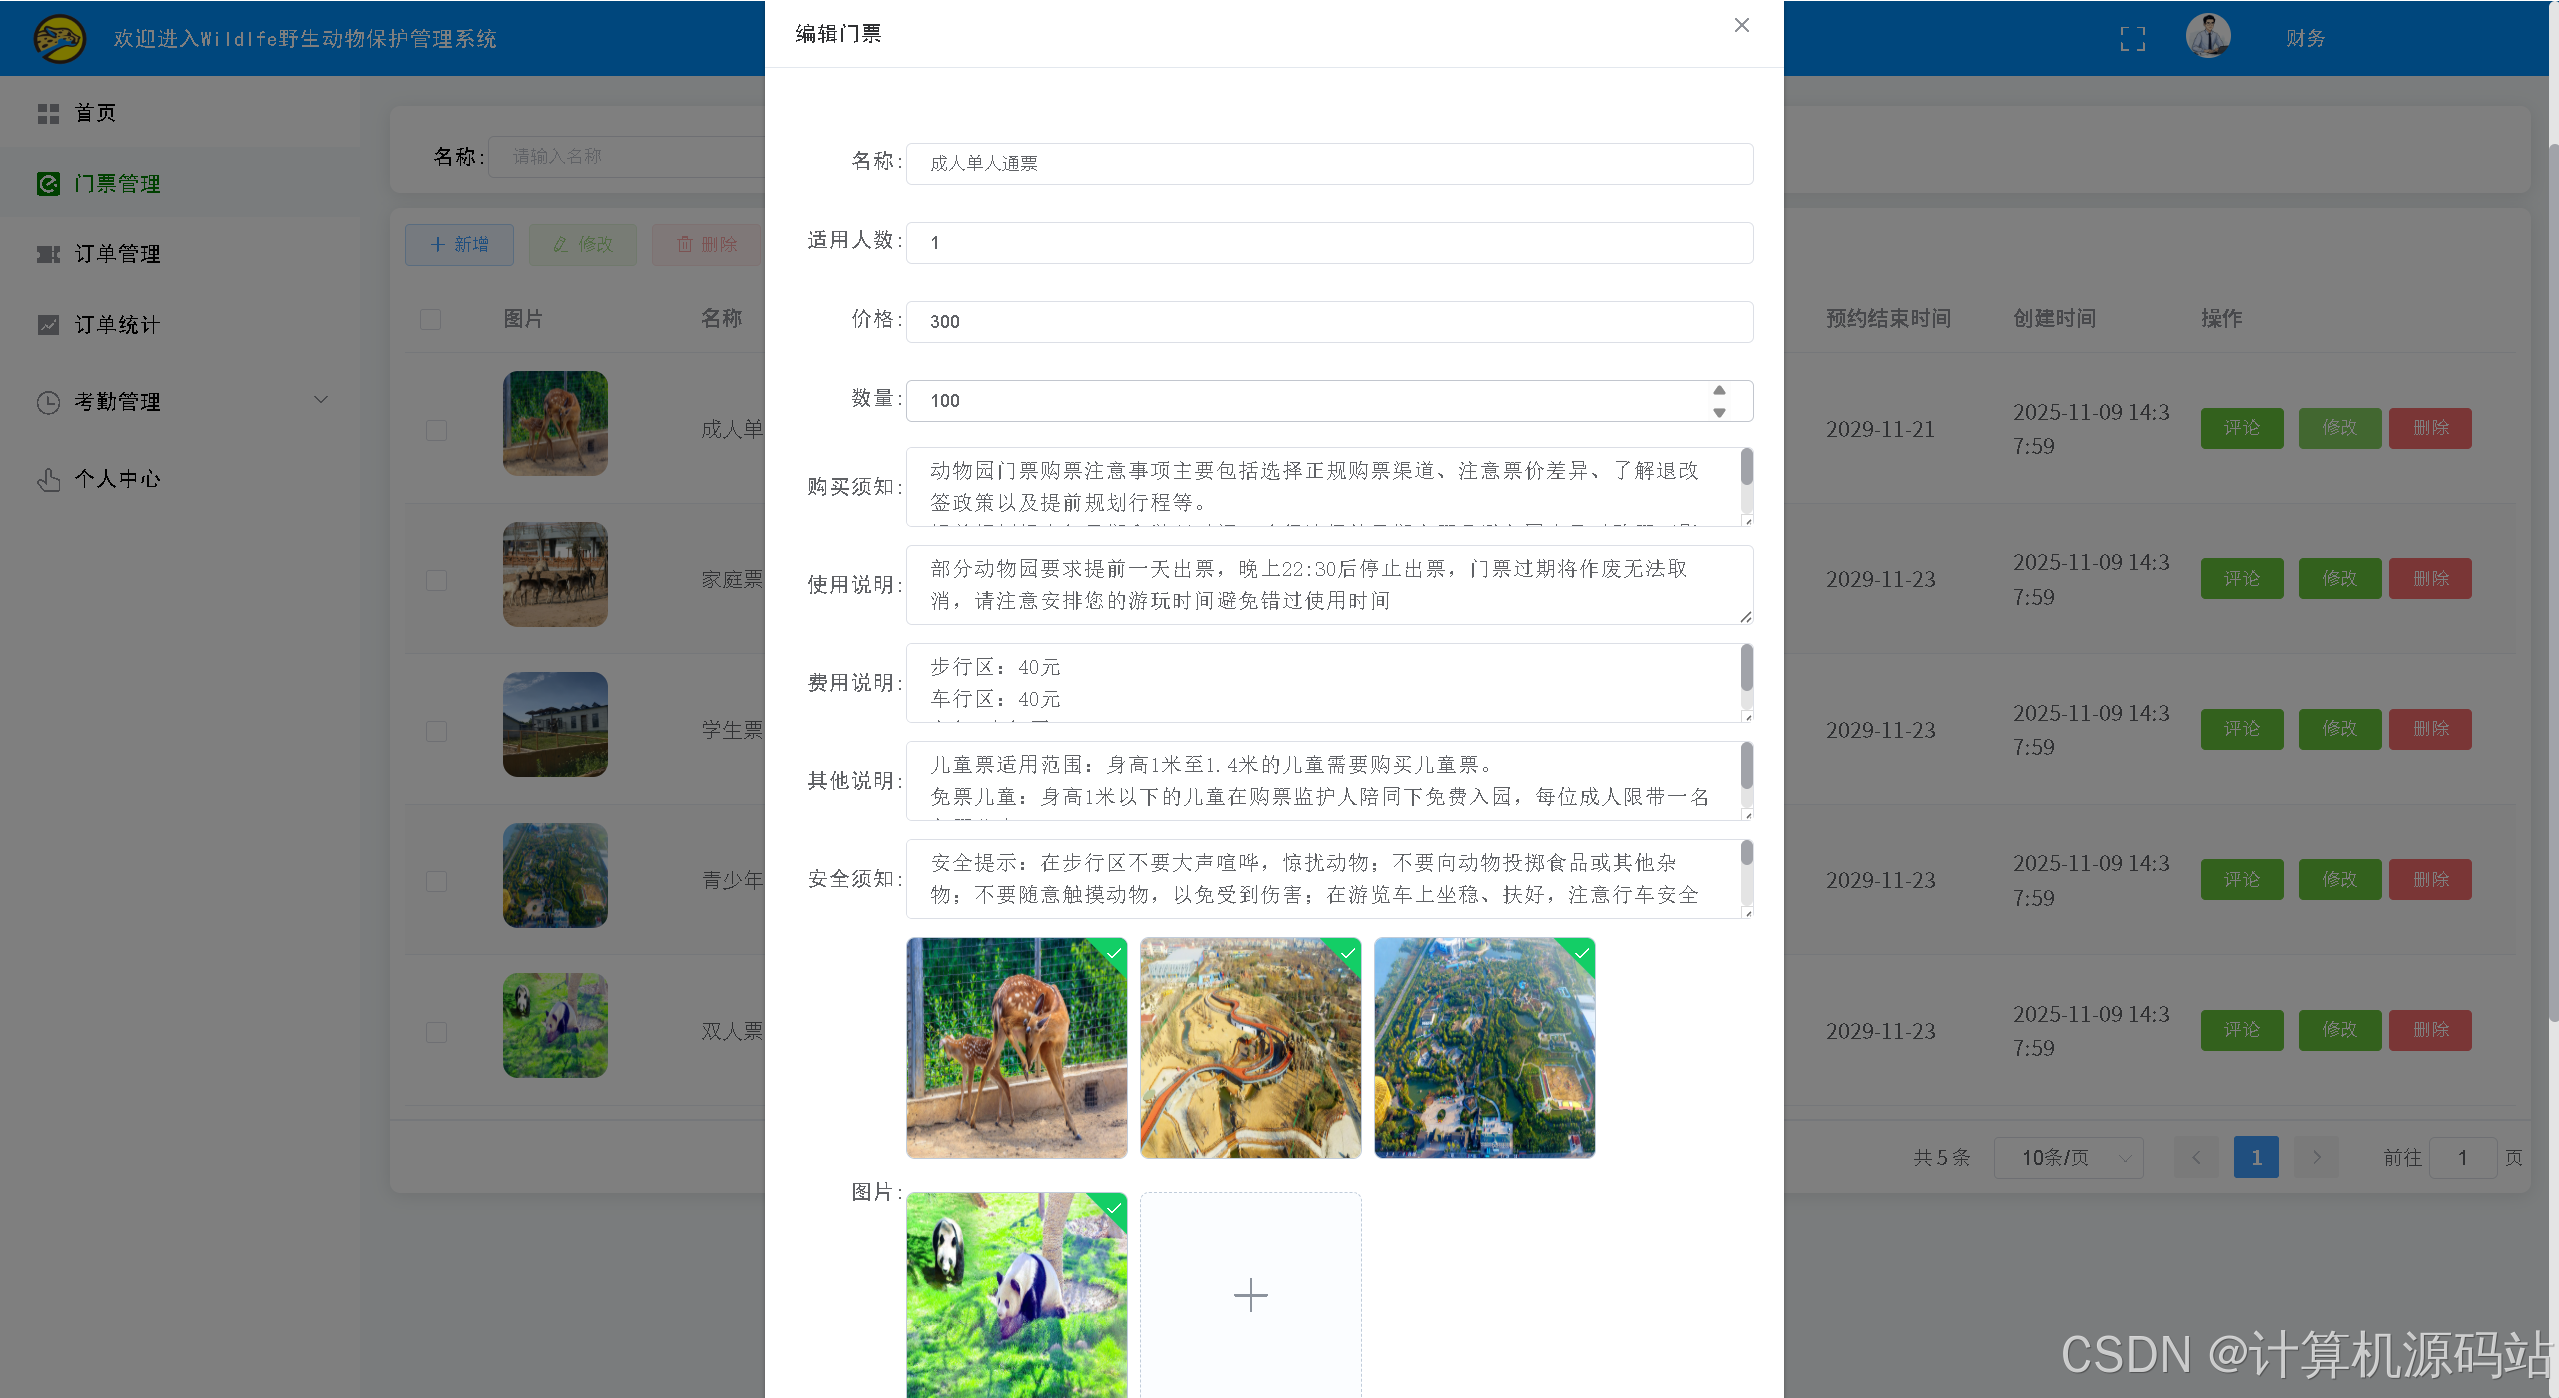Click 评论 for the 2029-11-21 row

[x=2241, y=428]
